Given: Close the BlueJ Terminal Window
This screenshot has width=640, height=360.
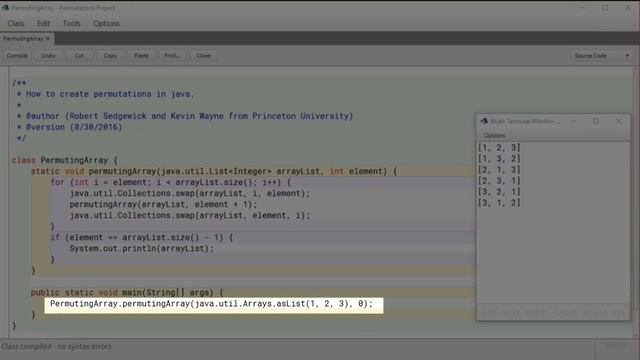Looking at the screenshot, I should (619, 121).
